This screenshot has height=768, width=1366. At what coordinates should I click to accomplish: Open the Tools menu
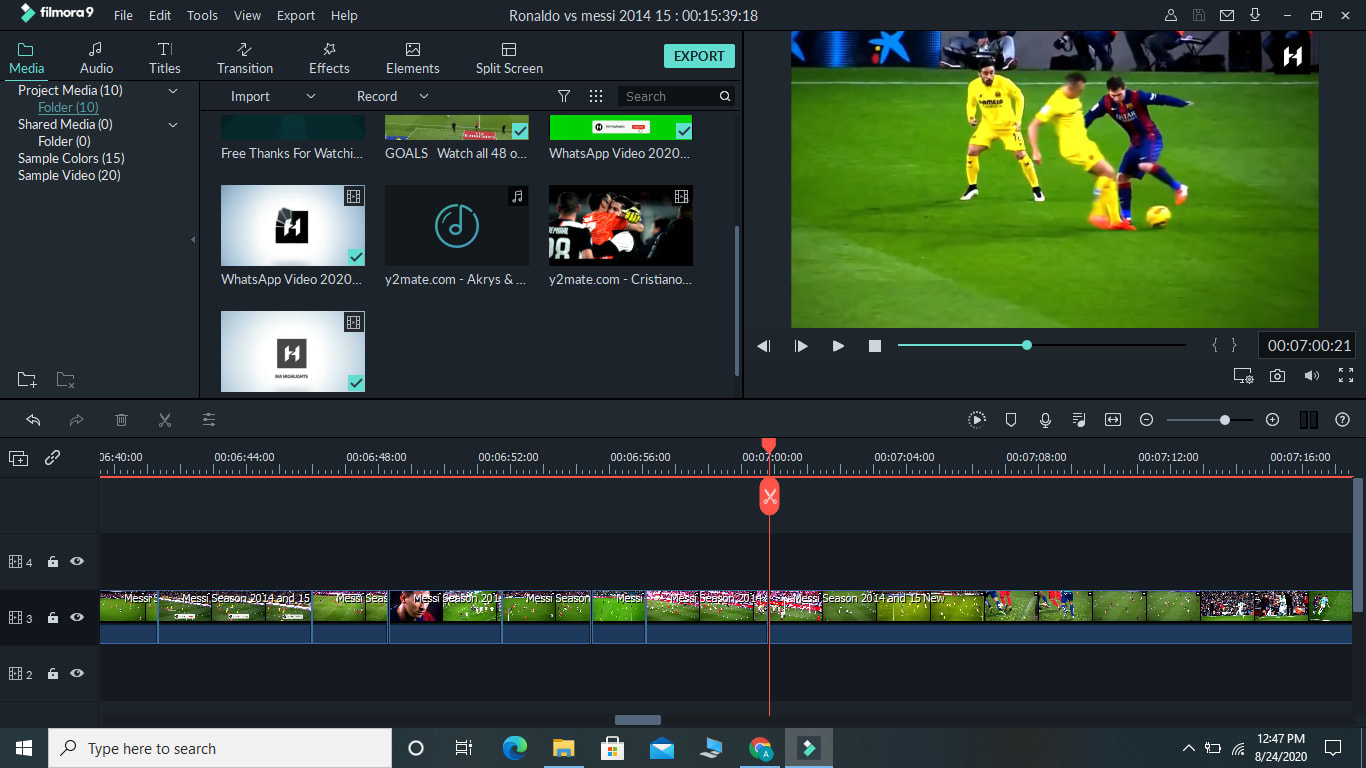[x=202, y=16]
